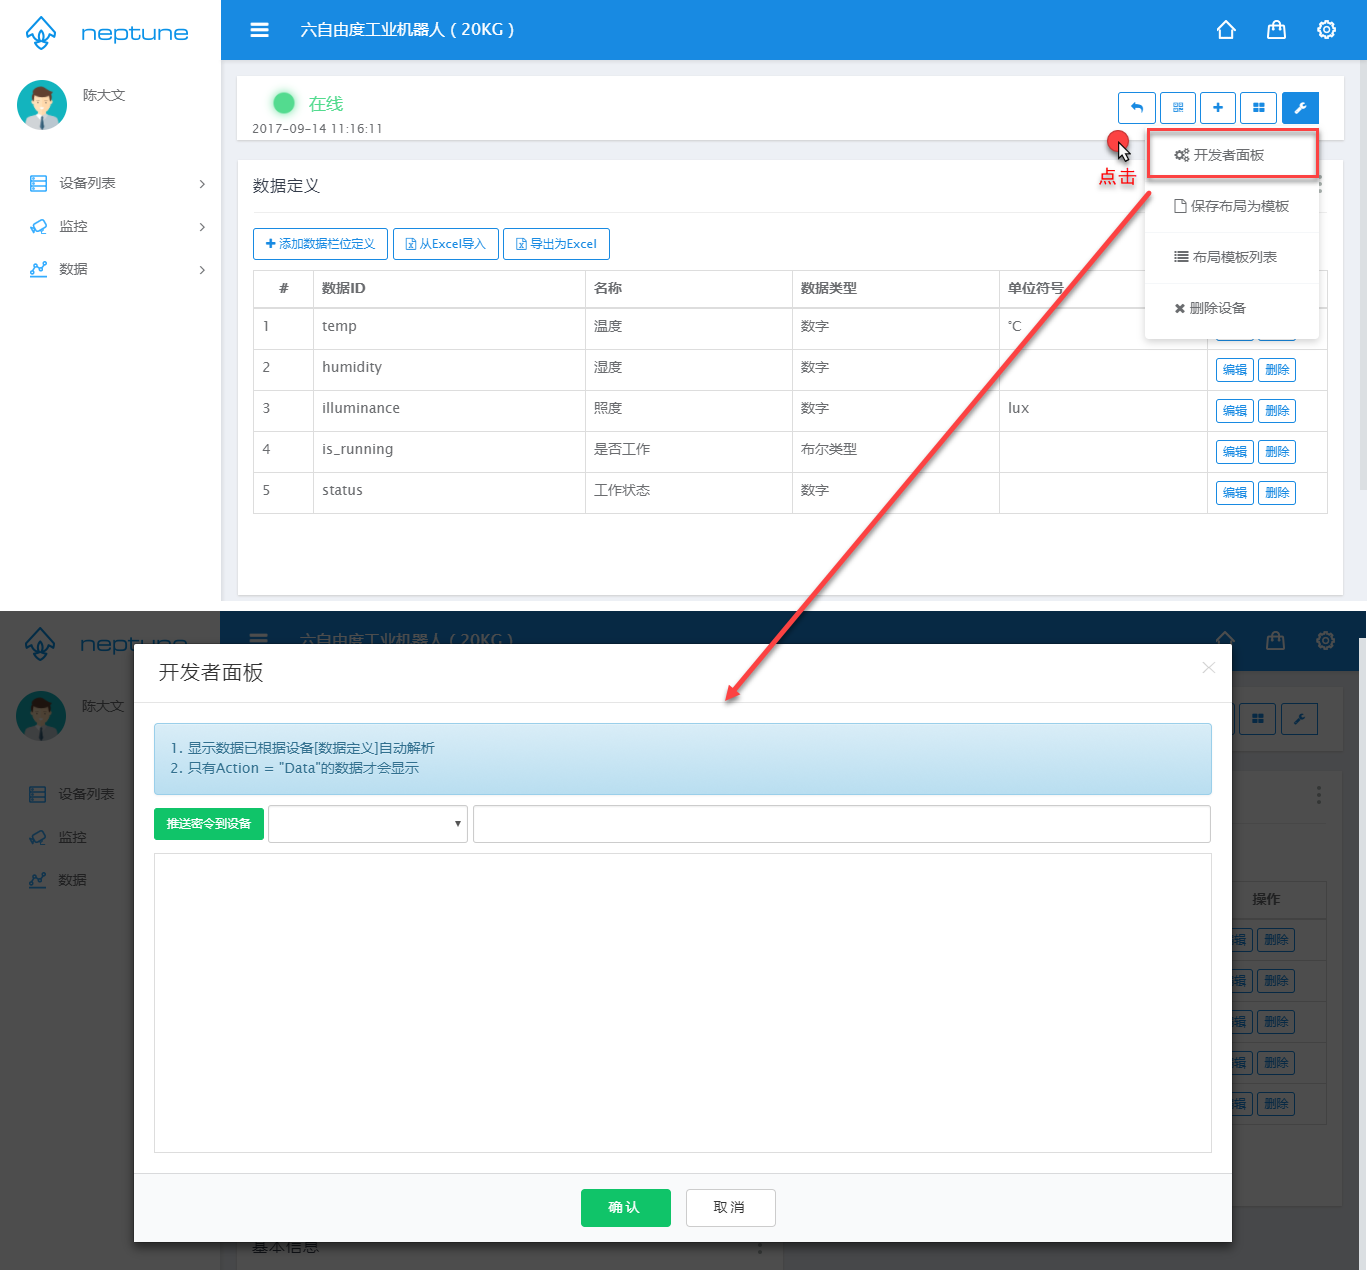Screen dimensions: 1367x1270
Task: Click the home icon in the blue header
Action: pyautogui.click(x=1226, y=30)
